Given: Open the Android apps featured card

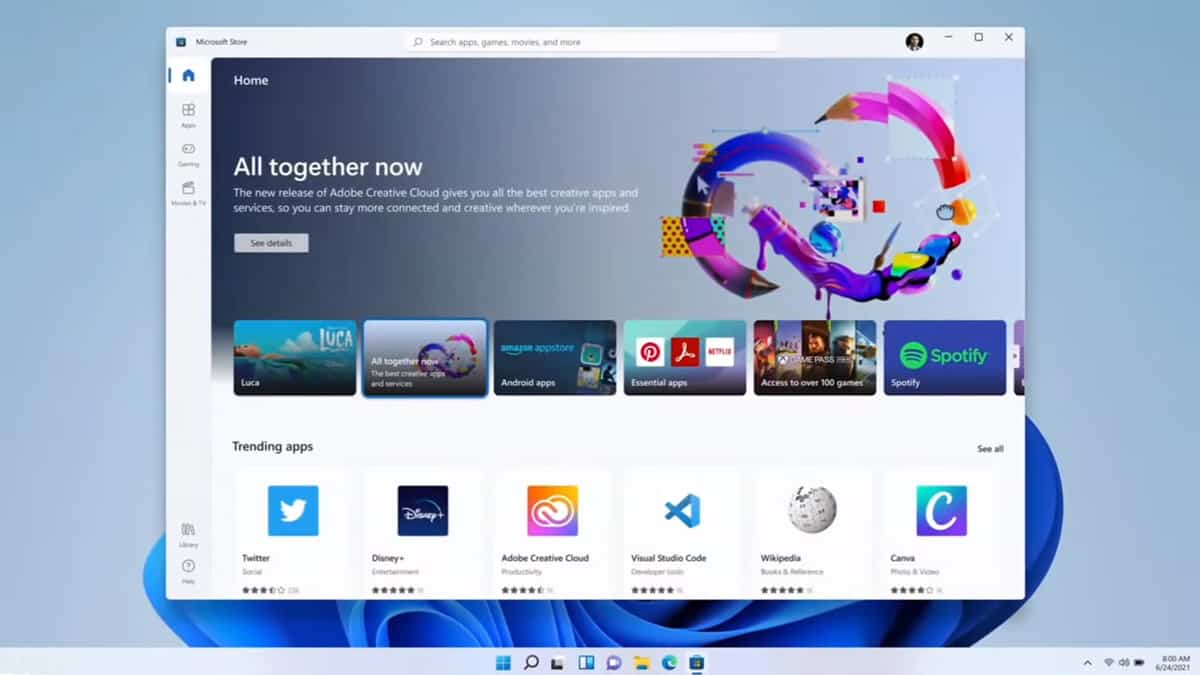Looking at the screenshot, I should (x=555, y=358).
